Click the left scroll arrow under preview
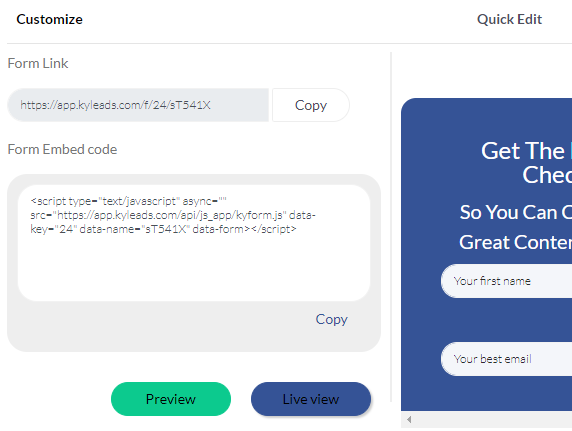The width and height of the screenshot is (572, 431). pyautogui.click(x=409, y=420)
